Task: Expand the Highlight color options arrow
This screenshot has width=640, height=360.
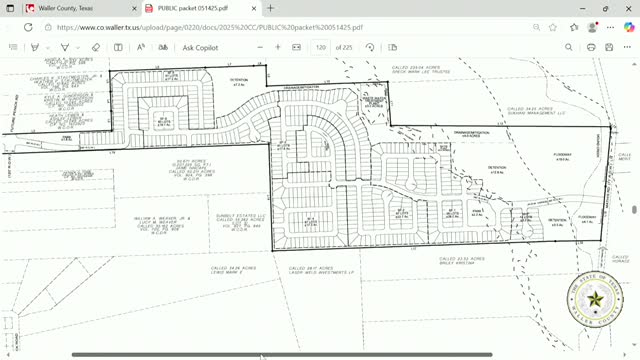Action: click(48, 48)
